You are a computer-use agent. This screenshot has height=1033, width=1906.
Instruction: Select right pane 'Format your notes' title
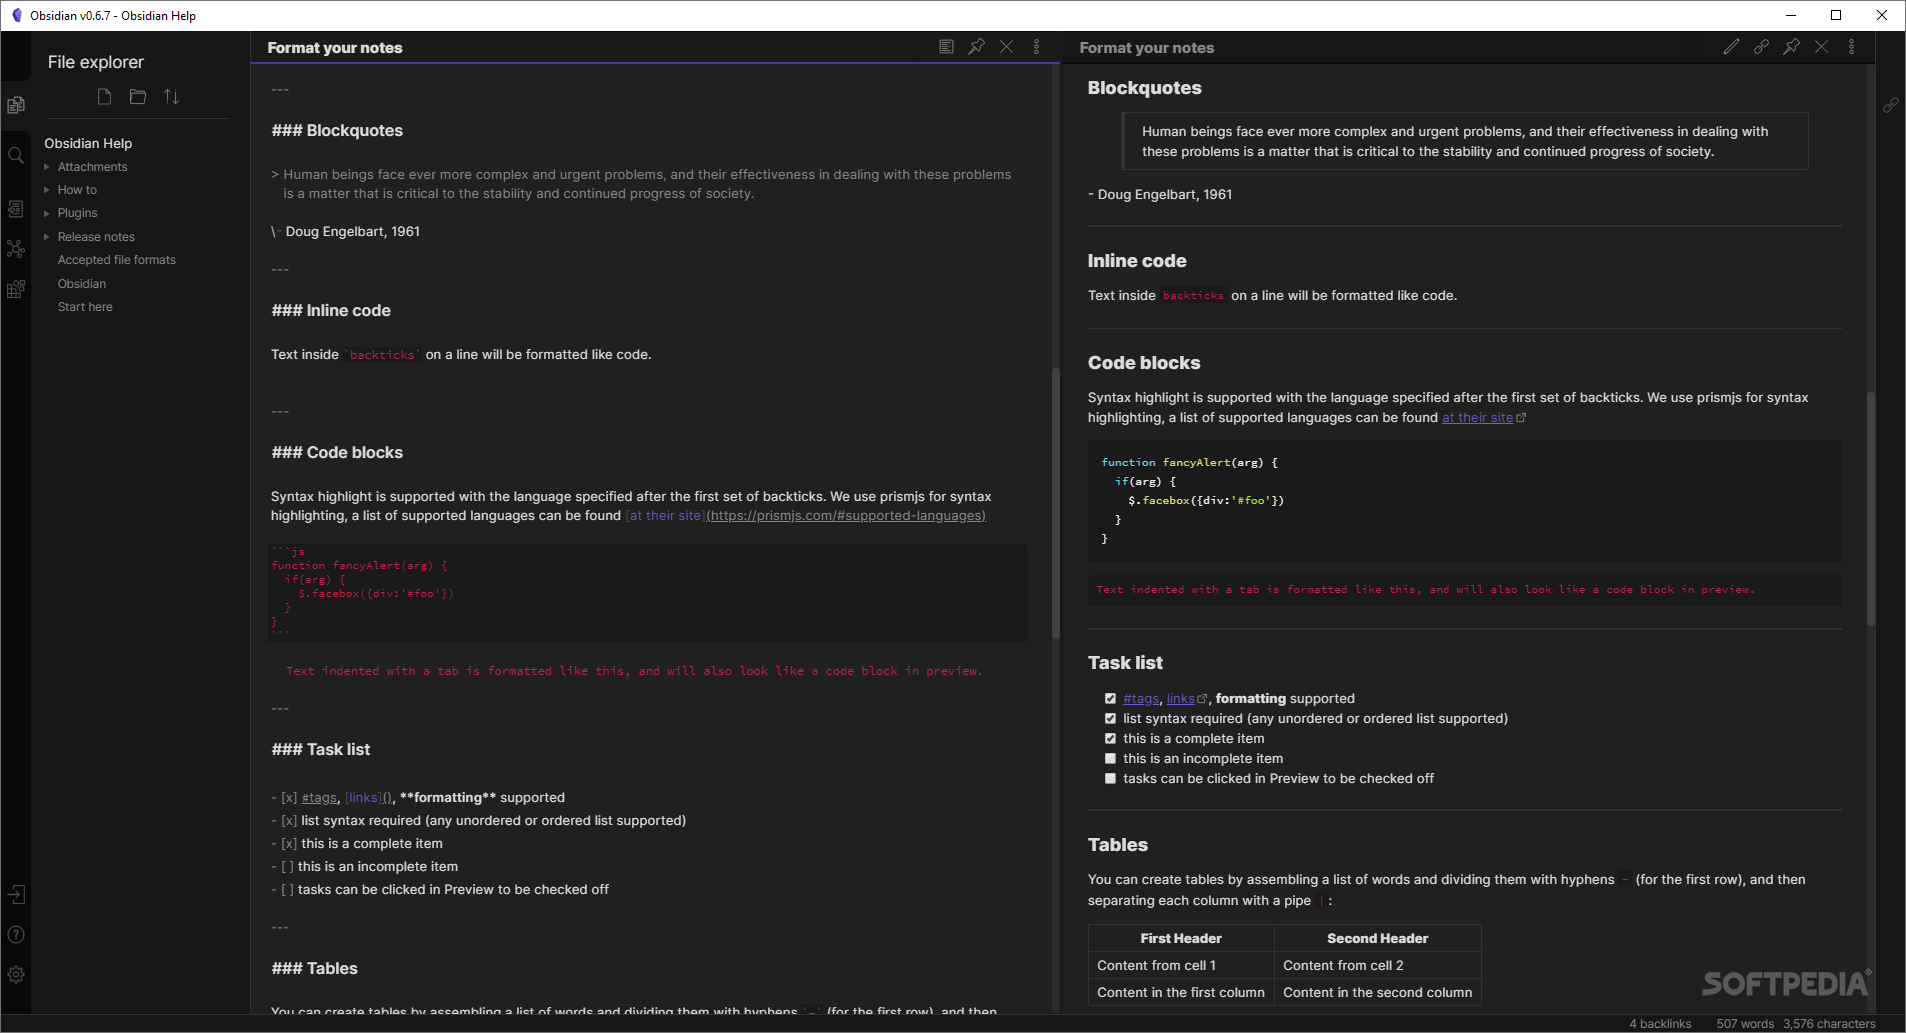click(1147, 48)
